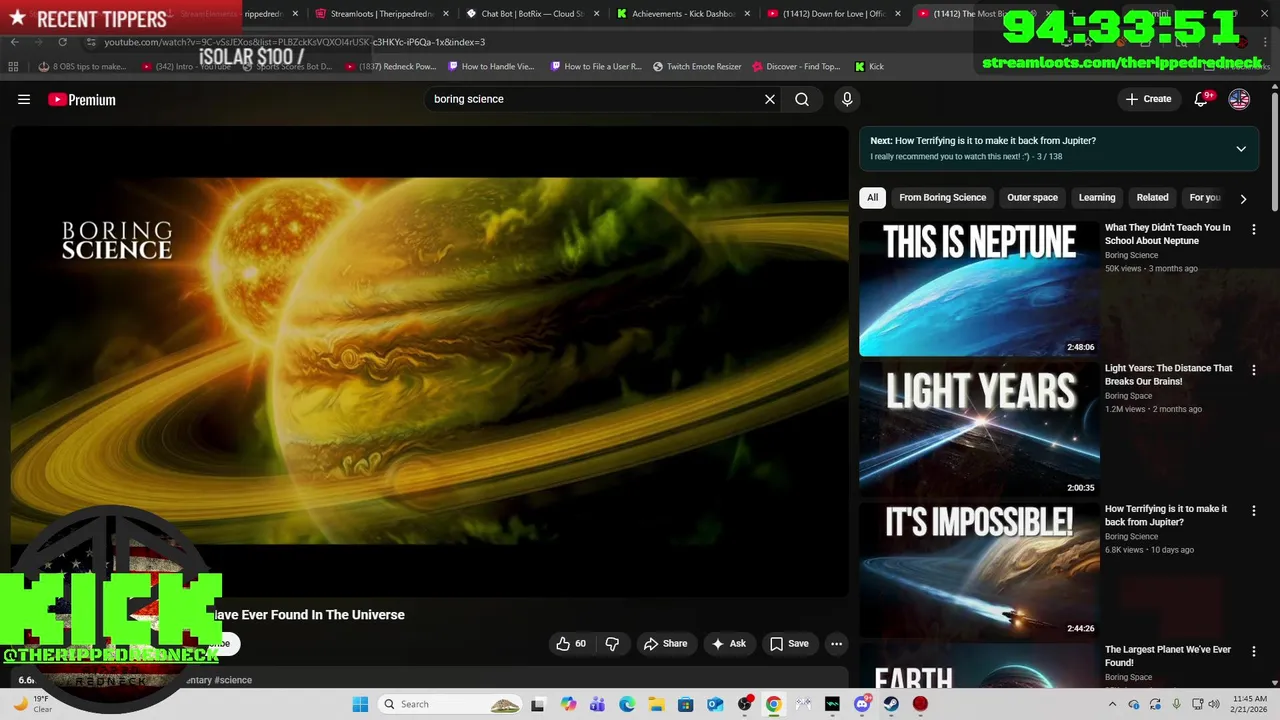Open the It's Impossible thumbnail
Viewport: 1280px width, 720px height.
click(x=979, y=570)
